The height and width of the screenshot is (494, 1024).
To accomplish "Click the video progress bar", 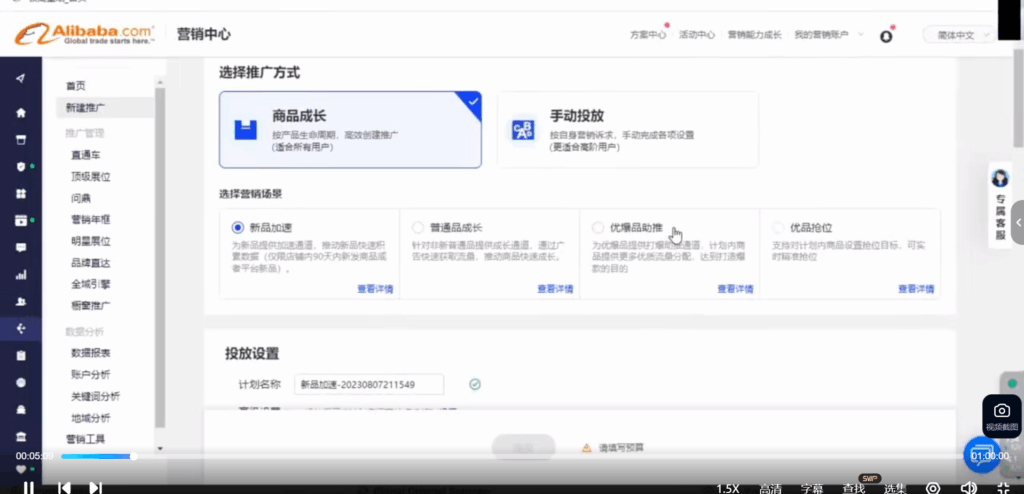I will [500, 456].
